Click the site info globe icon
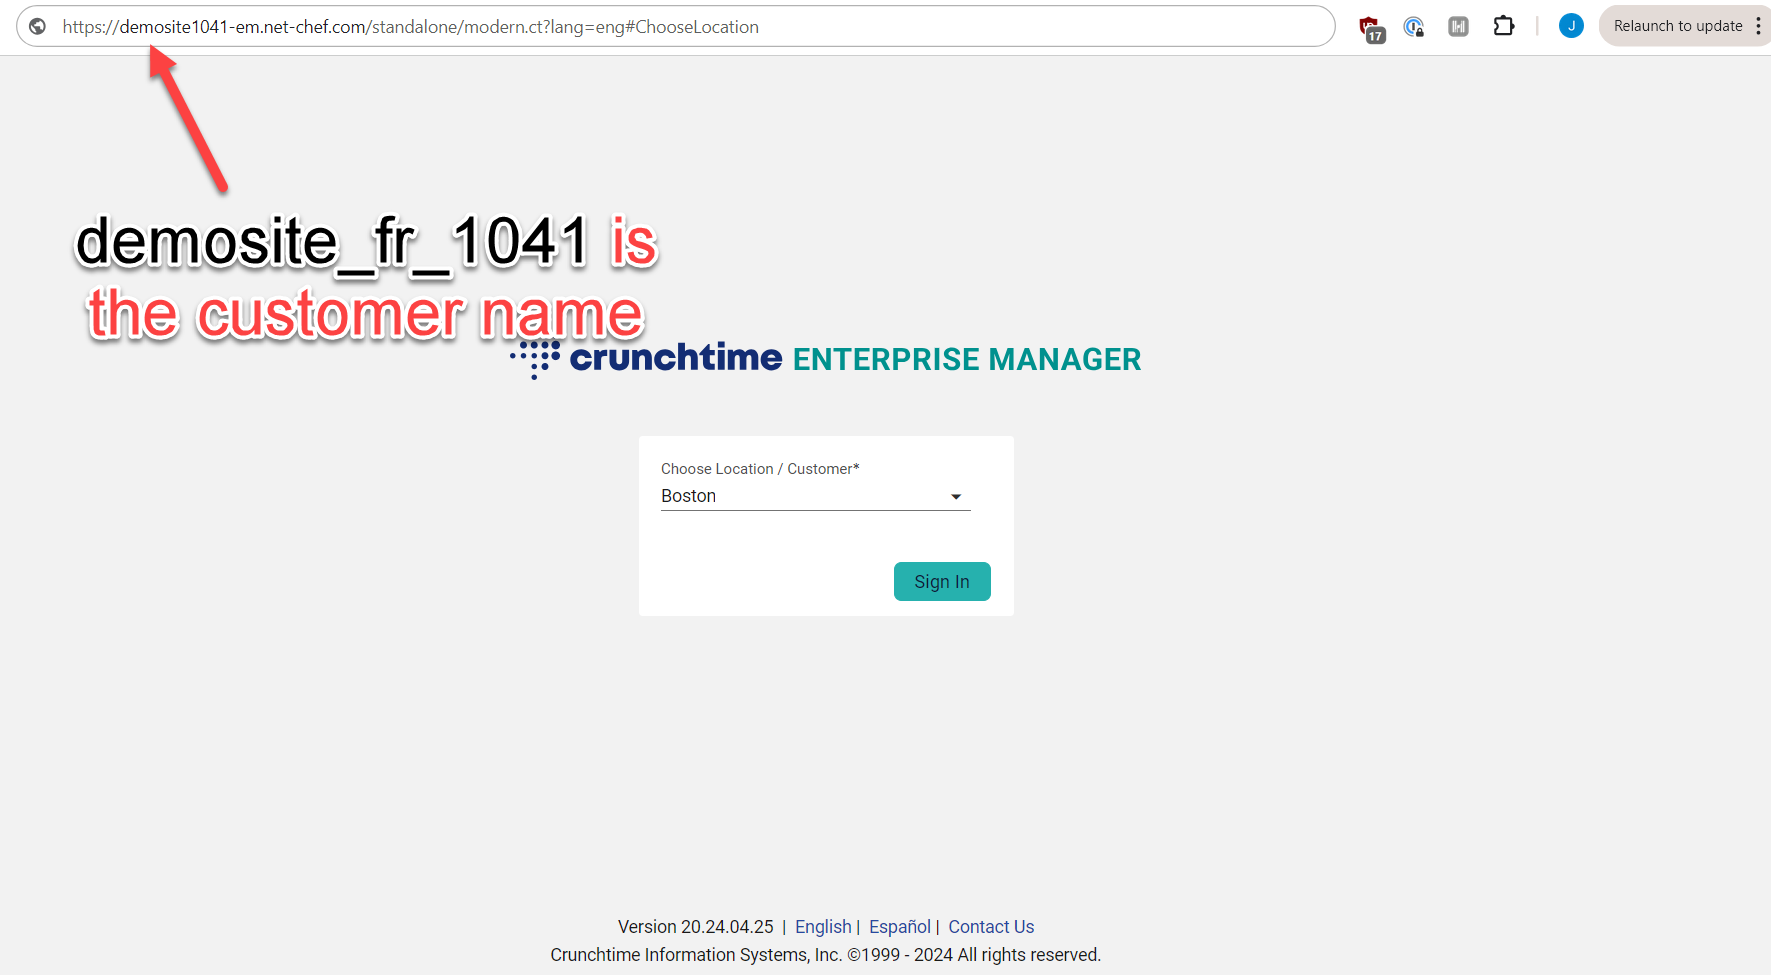Viewport: 1771px width, 975px height. tap(37, 27)
